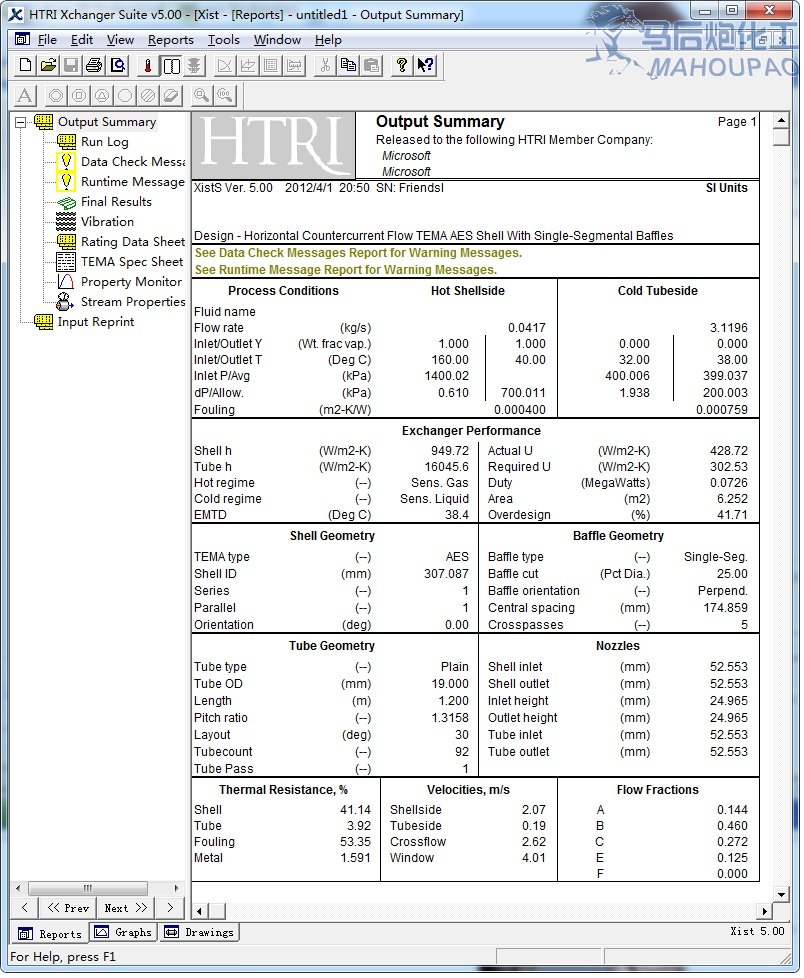Open the View menu
This screenshot has height=978, width=804.
pyautogui.click(x=120, y=40)
